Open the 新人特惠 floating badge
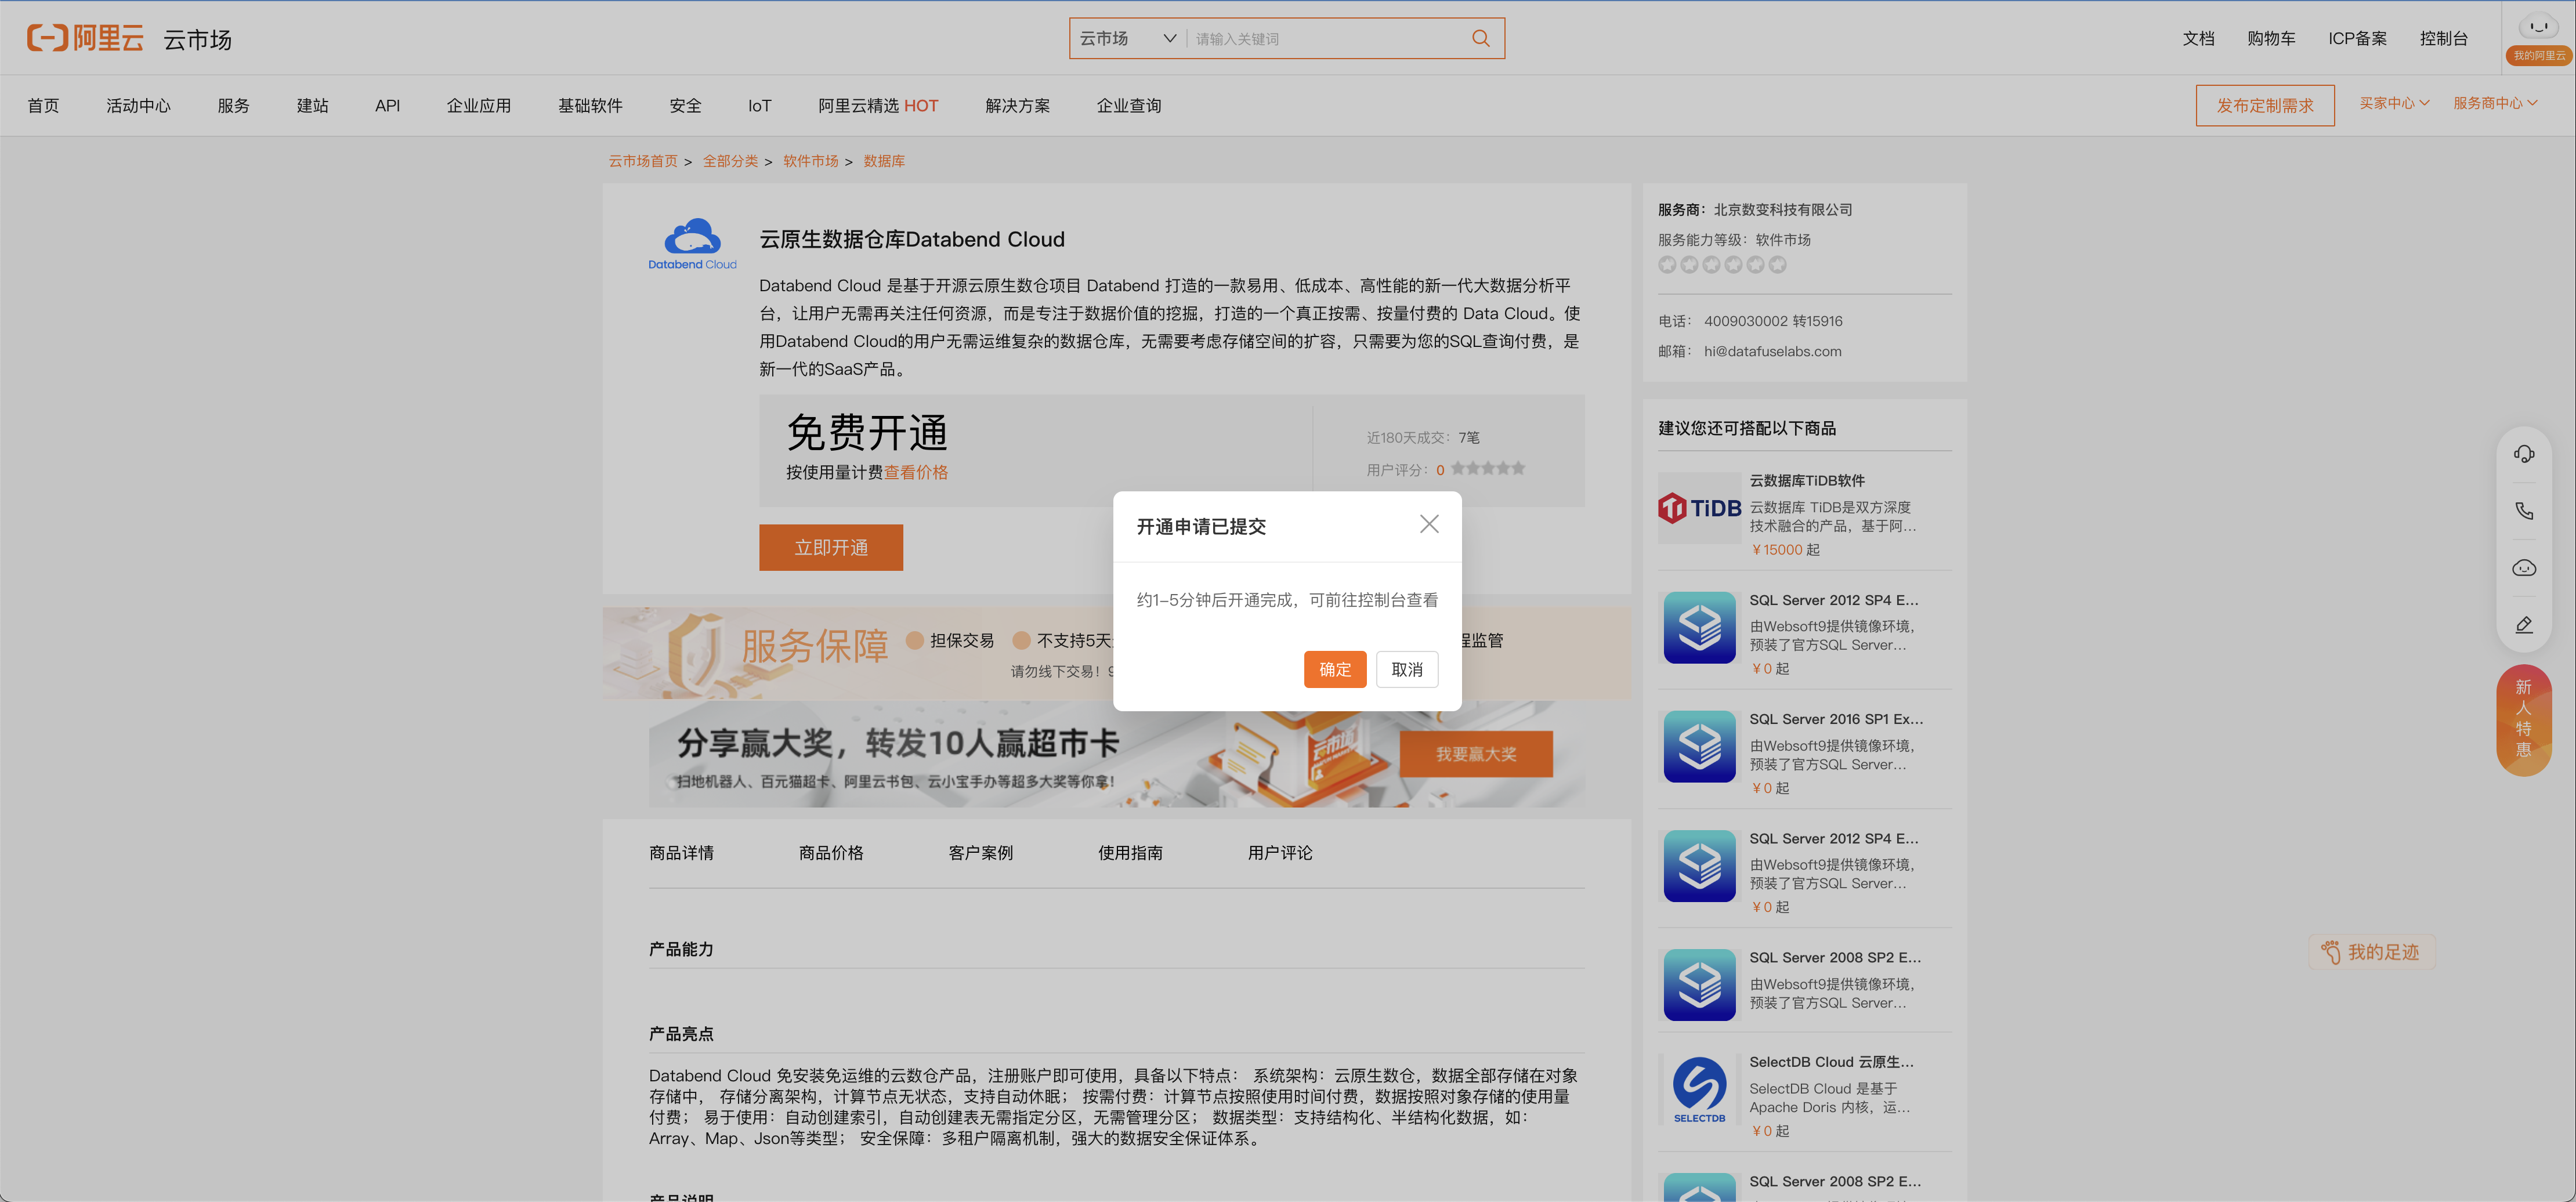The width and height of the screenshot is (2576, 1202). tap(2523, 720)
